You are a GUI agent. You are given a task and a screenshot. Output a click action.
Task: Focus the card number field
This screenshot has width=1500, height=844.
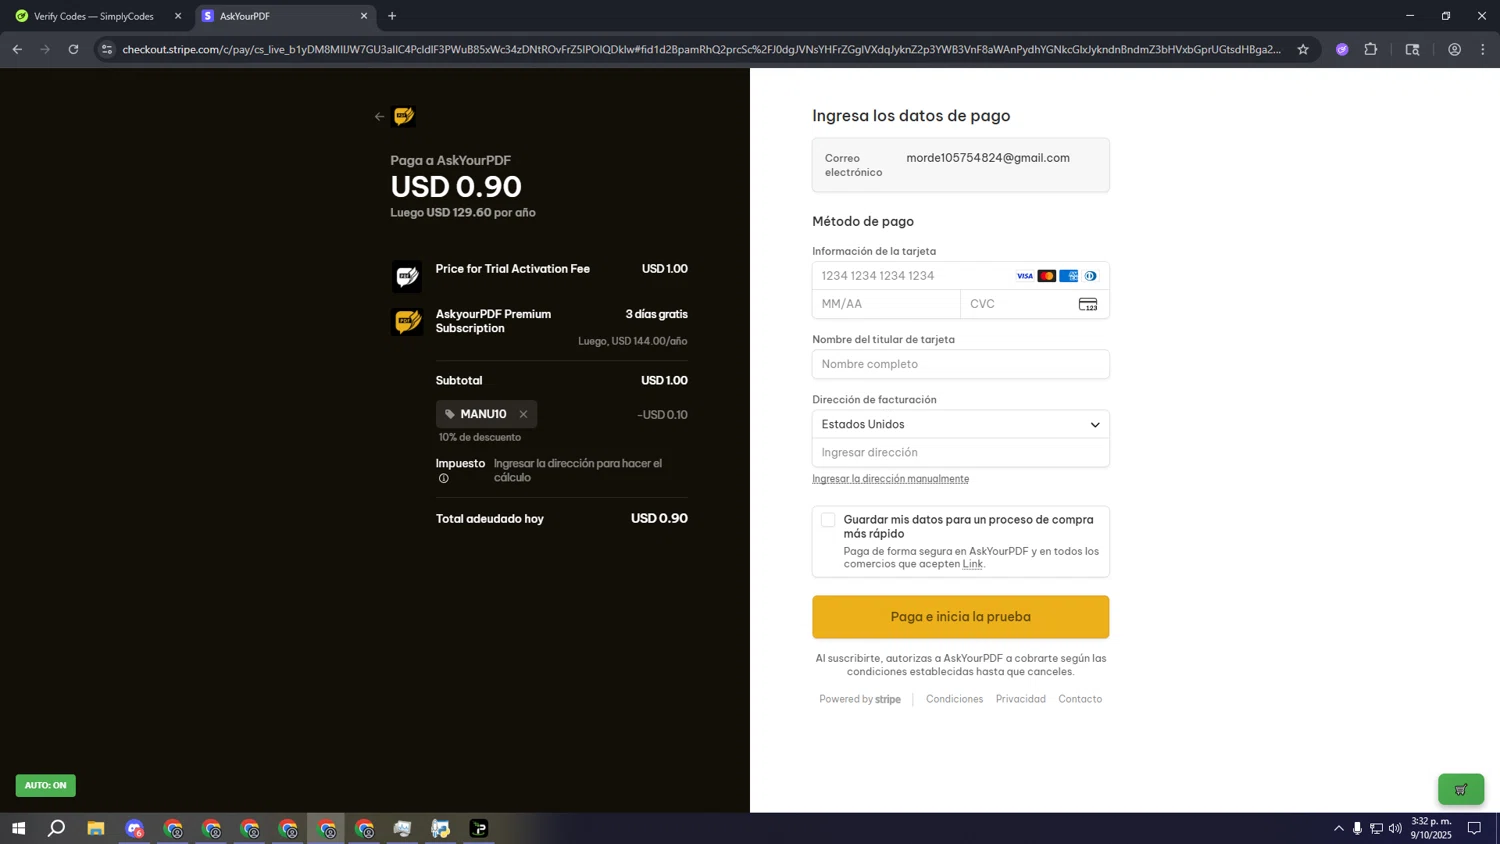[x=961, y=276]
